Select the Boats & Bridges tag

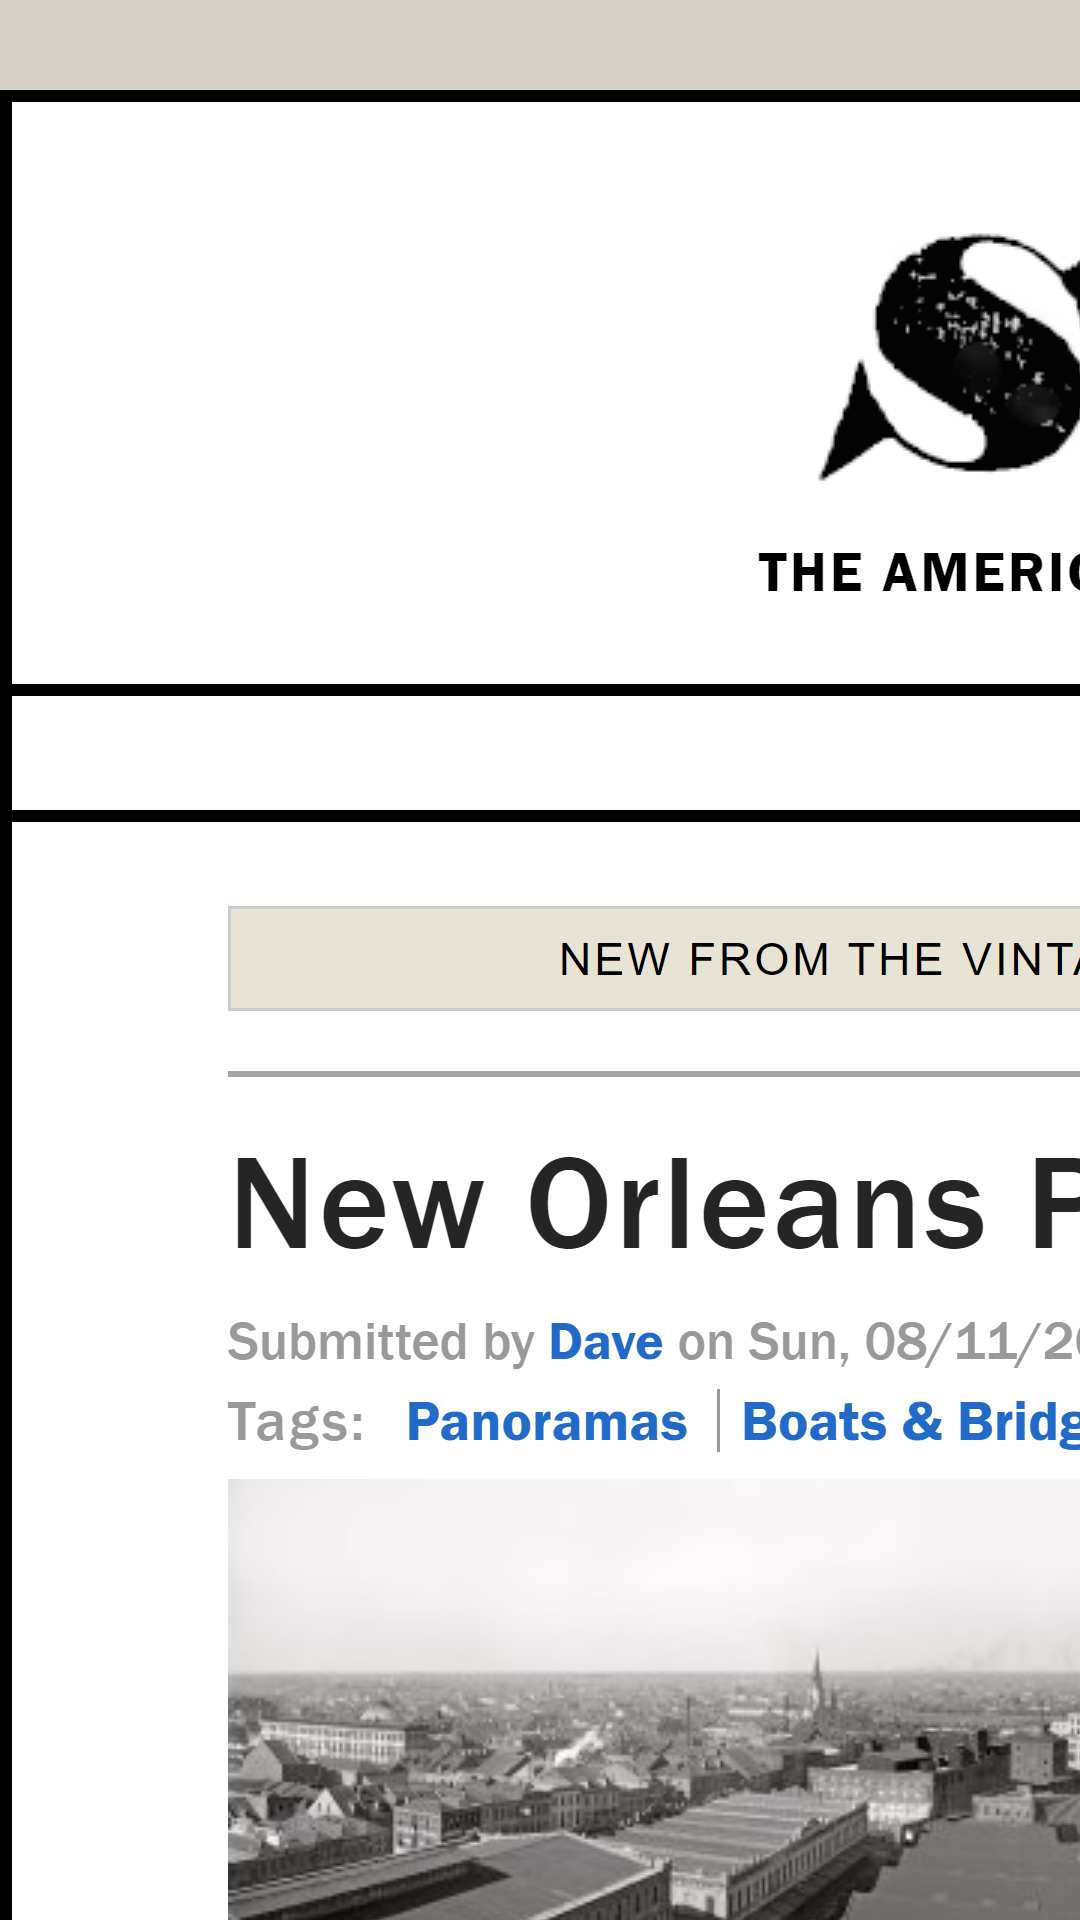tap(910, 1422)
